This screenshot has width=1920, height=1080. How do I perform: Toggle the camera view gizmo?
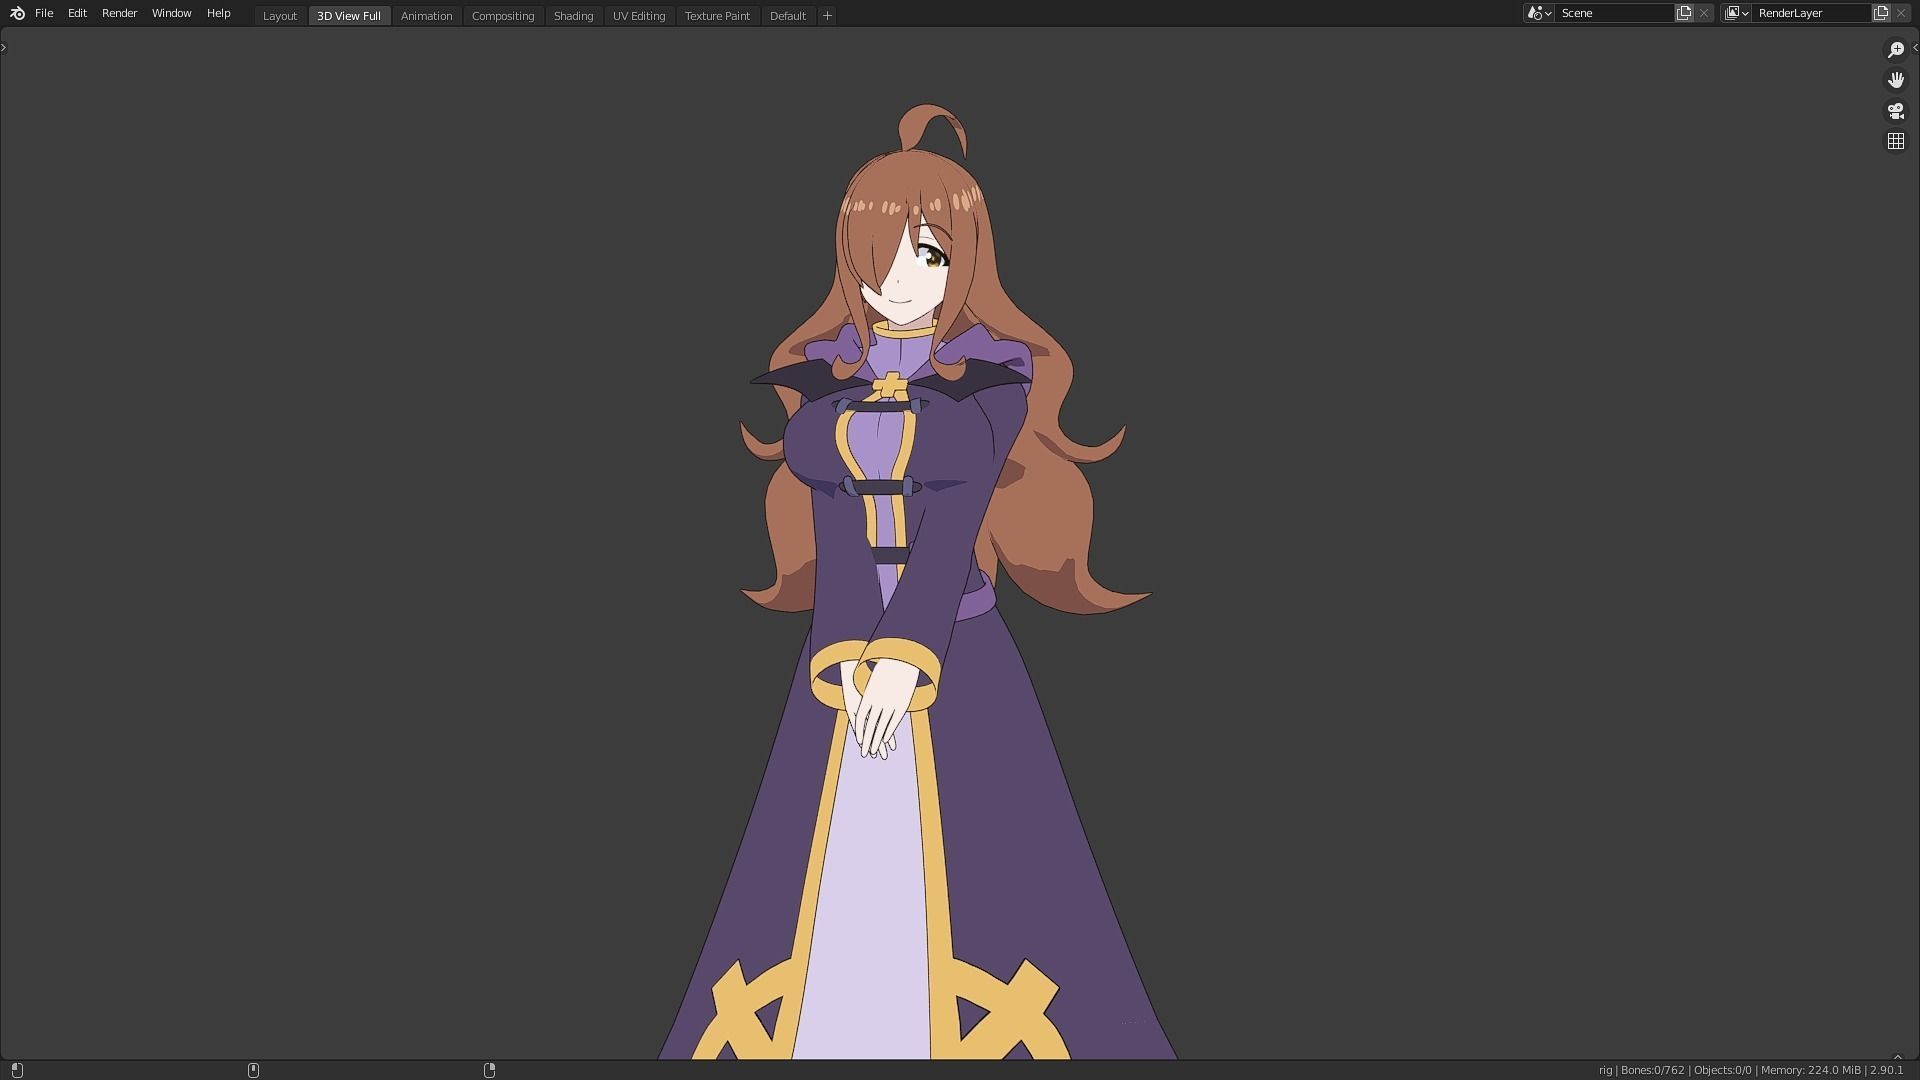(1895, 111)
